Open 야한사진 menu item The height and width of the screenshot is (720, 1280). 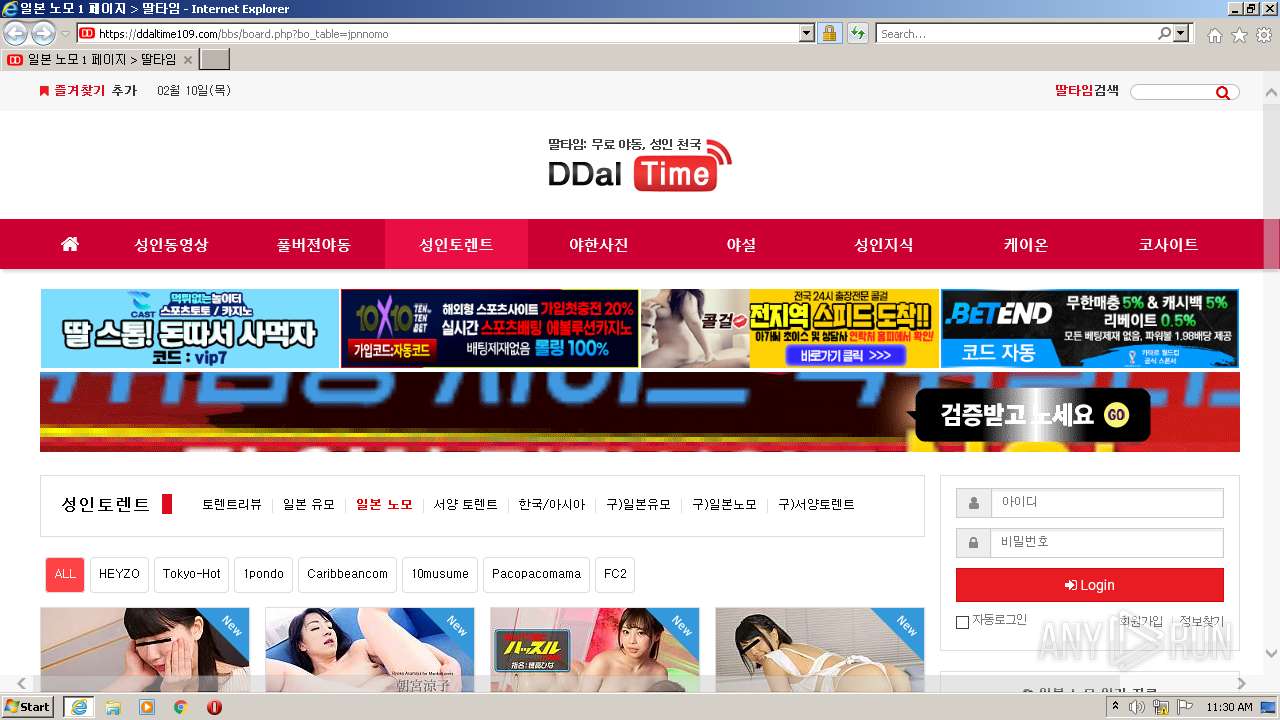click(x=598, y=244)
